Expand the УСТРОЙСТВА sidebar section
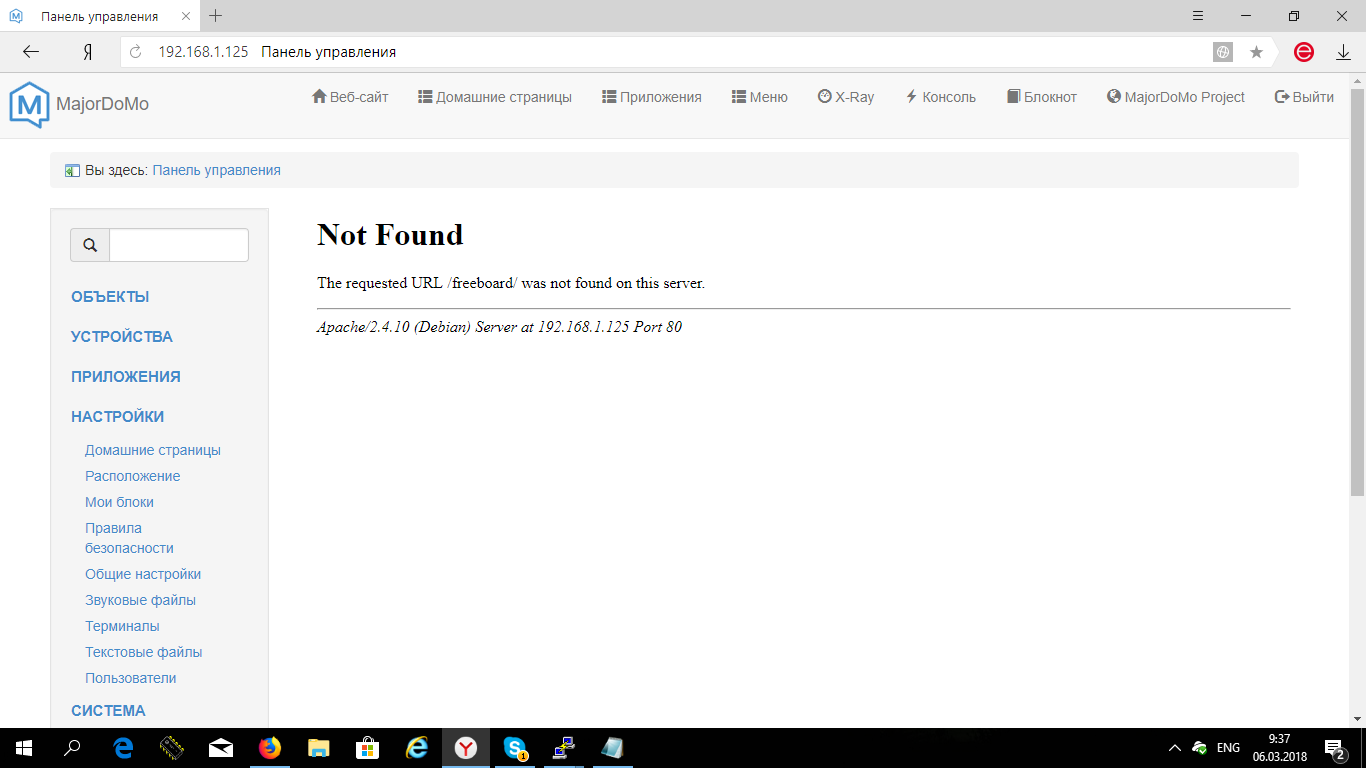The height and width of the screenshot is (768, 1366). pos(122,337)
